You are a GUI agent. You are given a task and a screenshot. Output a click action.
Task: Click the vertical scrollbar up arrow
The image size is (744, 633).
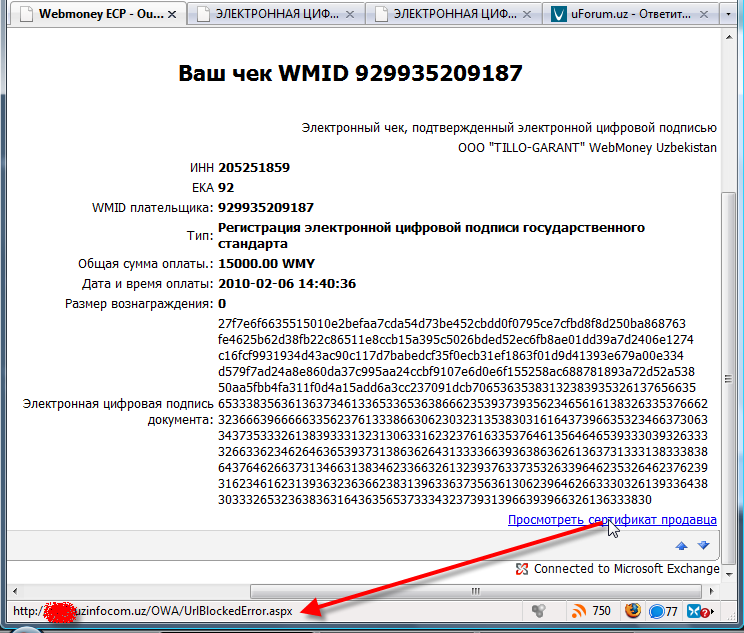[x=729, y=37]
